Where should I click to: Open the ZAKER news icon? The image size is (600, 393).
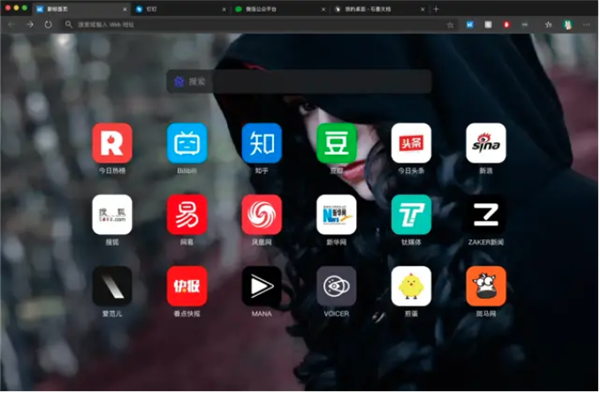tap(486, 215)
